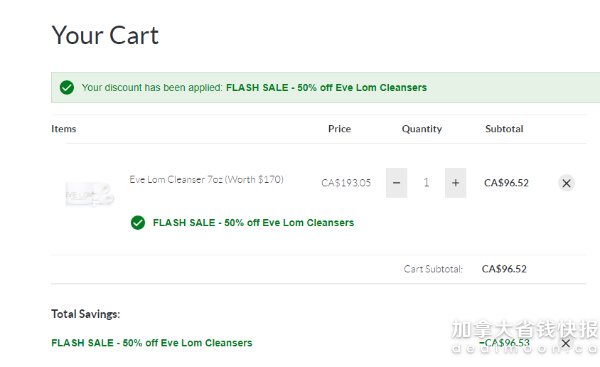Screen dimensions: 600x367
Task: Click the green checkmark in discount applied banner
Action: coord(67,88)
